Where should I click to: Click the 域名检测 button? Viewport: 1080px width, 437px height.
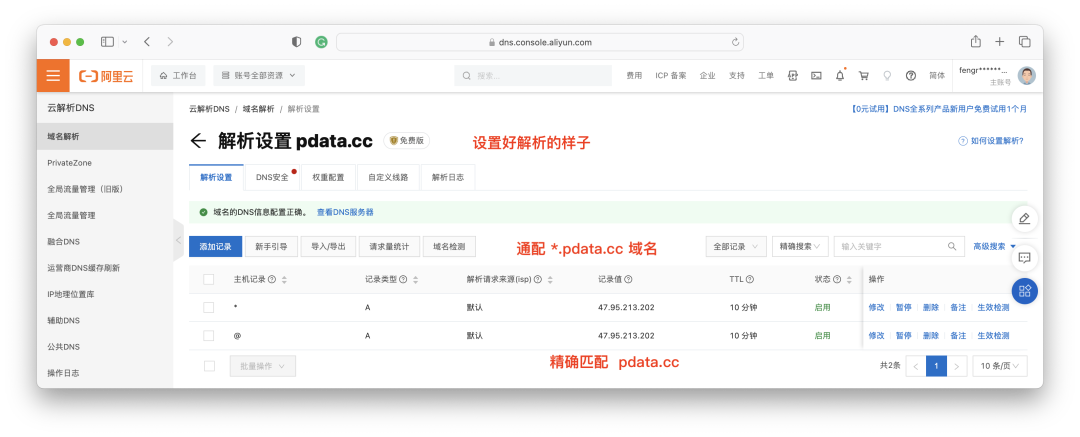point(449,246)
